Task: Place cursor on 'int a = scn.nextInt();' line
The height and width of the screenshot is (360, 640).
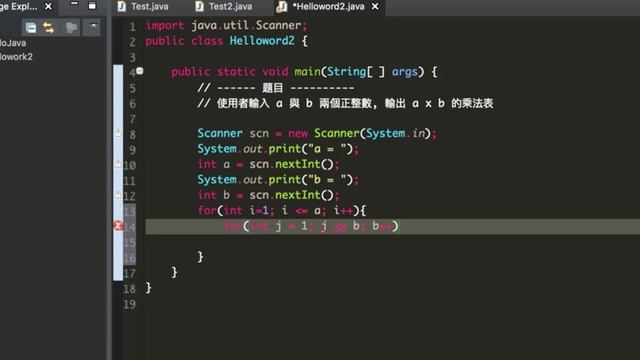Action: [269, 164]
